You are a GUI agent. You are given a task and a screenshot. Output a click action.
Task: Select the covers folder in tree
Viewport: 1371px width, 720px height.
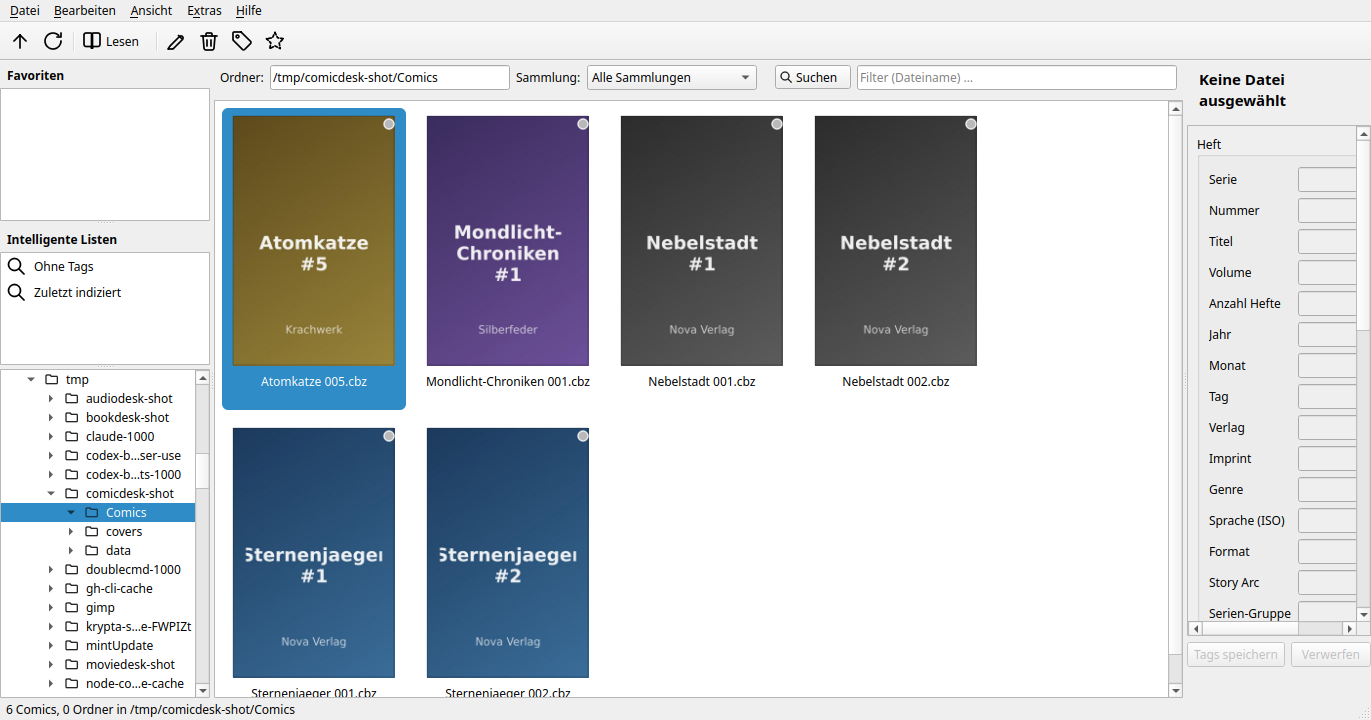124,532
